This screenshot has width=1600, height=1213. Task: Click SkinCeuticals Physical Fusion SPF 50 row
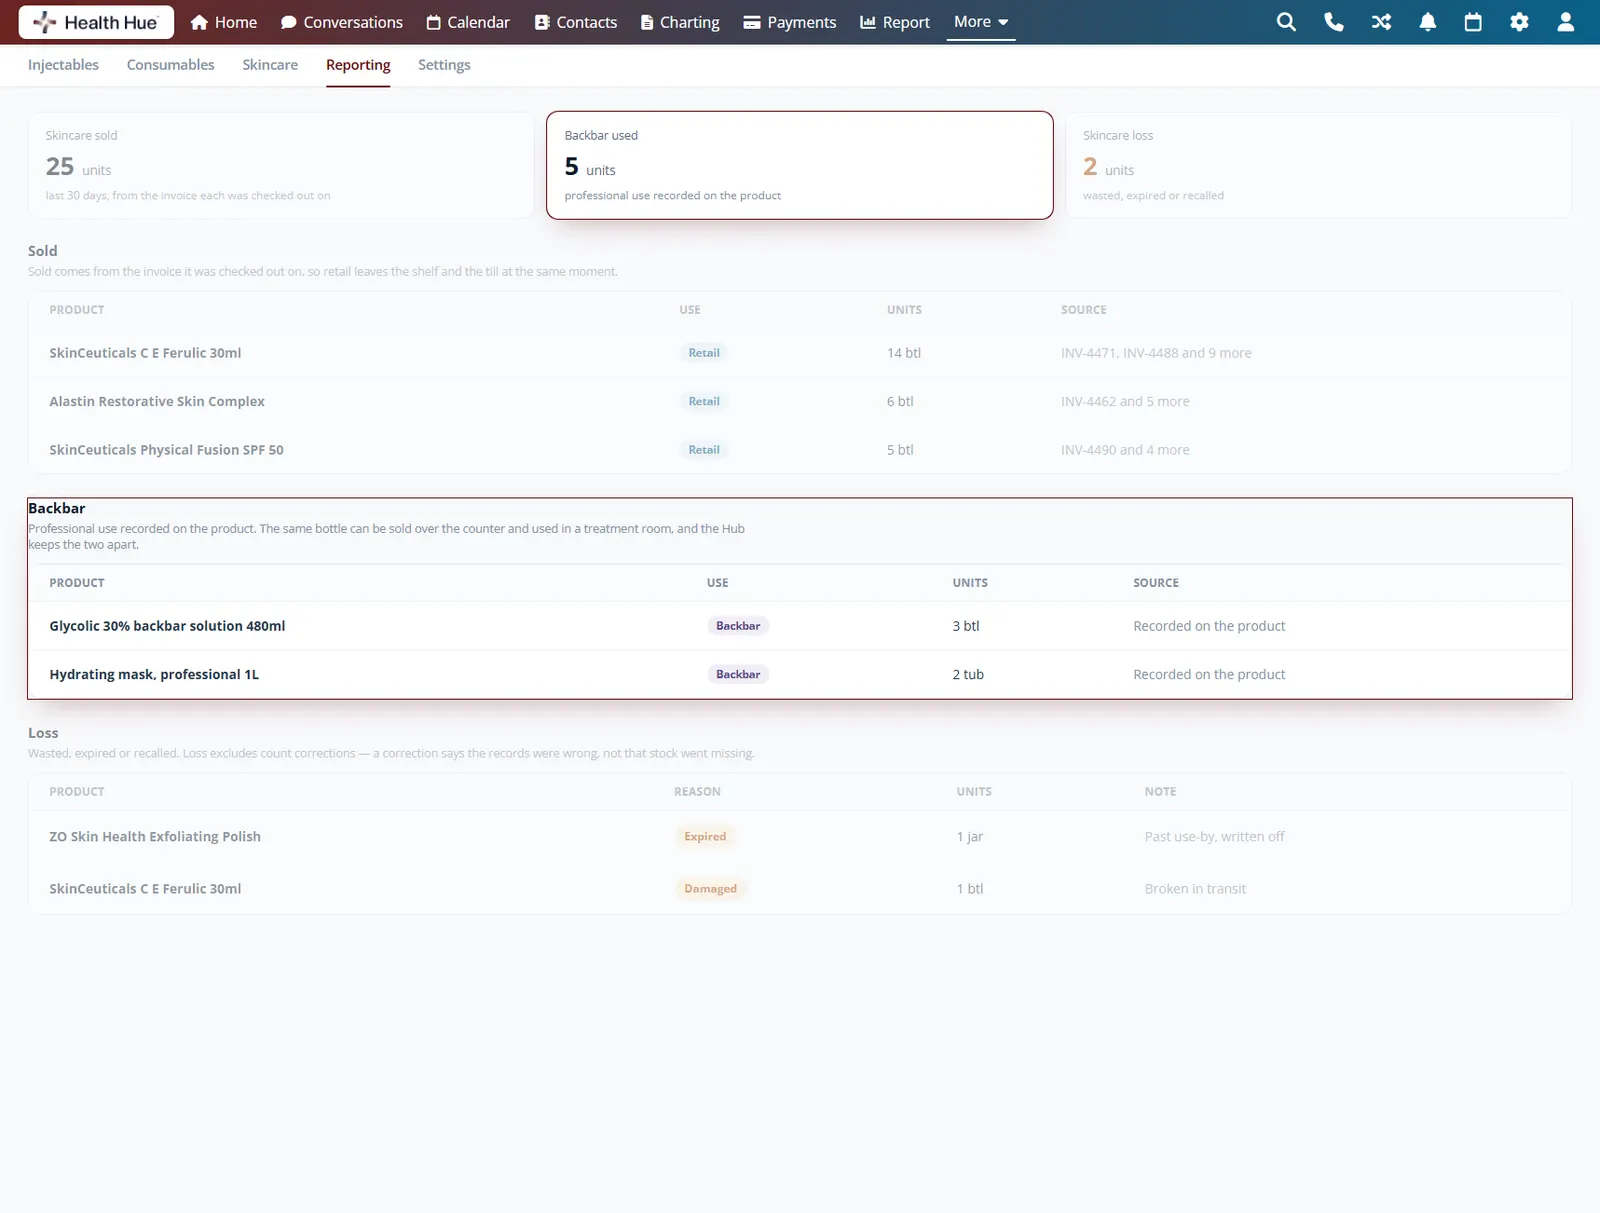click(x=800, y=450)
